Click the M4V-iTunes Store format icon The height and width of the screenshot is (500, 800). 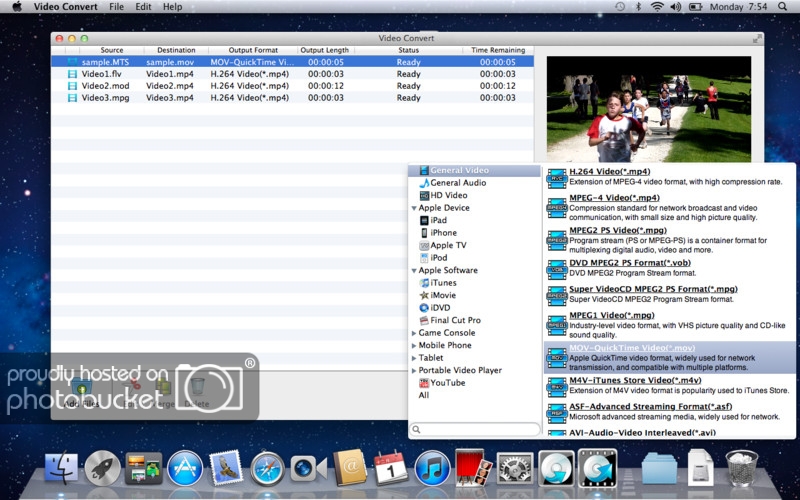557,387
